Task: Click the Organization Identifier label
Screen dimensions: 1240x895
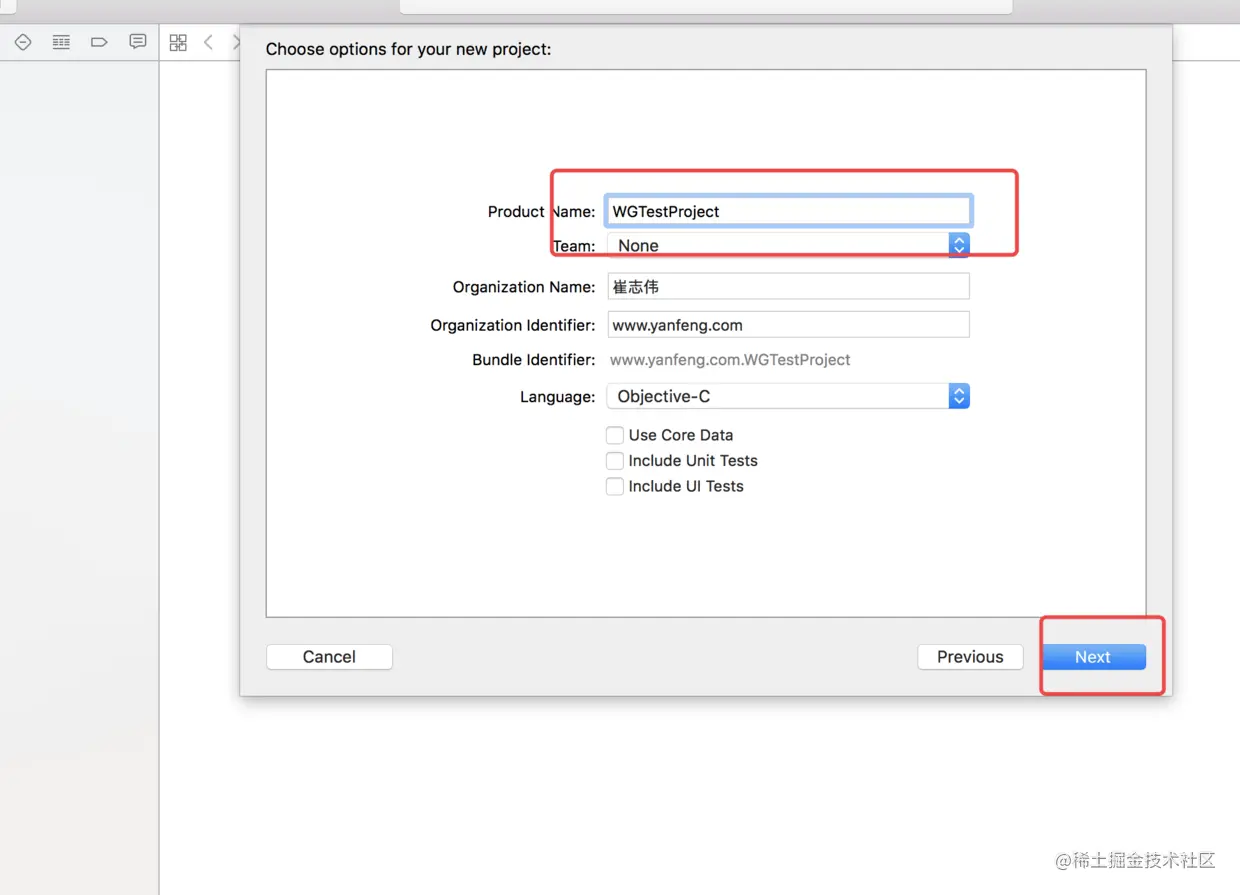Action: click(513, 325)
